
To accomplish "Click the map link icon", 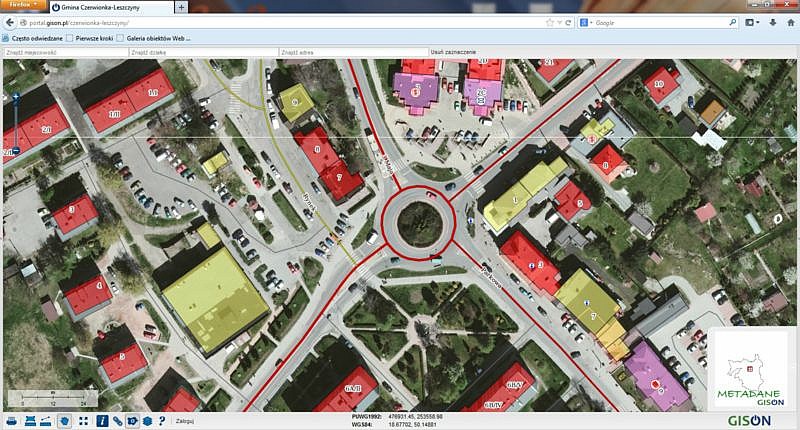I will (117, 420).
